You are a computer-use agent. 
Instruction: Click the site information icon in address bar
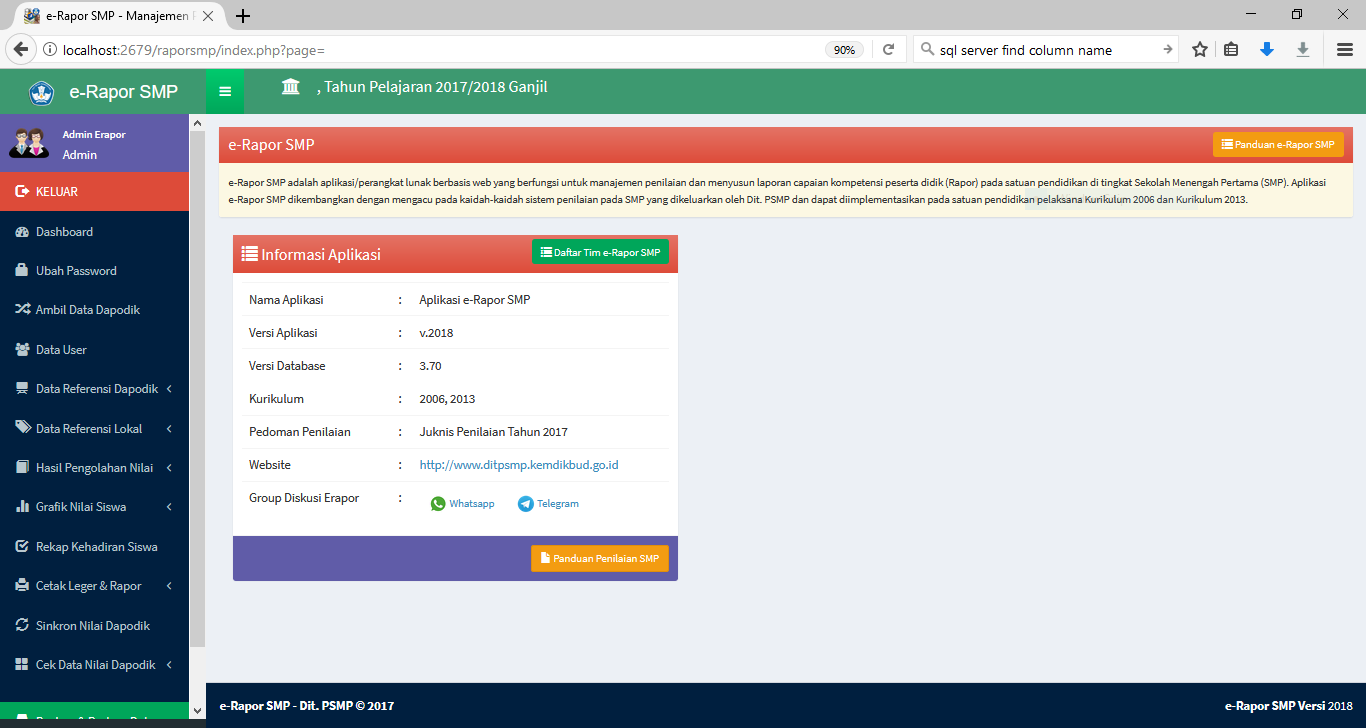coord(49,50)
